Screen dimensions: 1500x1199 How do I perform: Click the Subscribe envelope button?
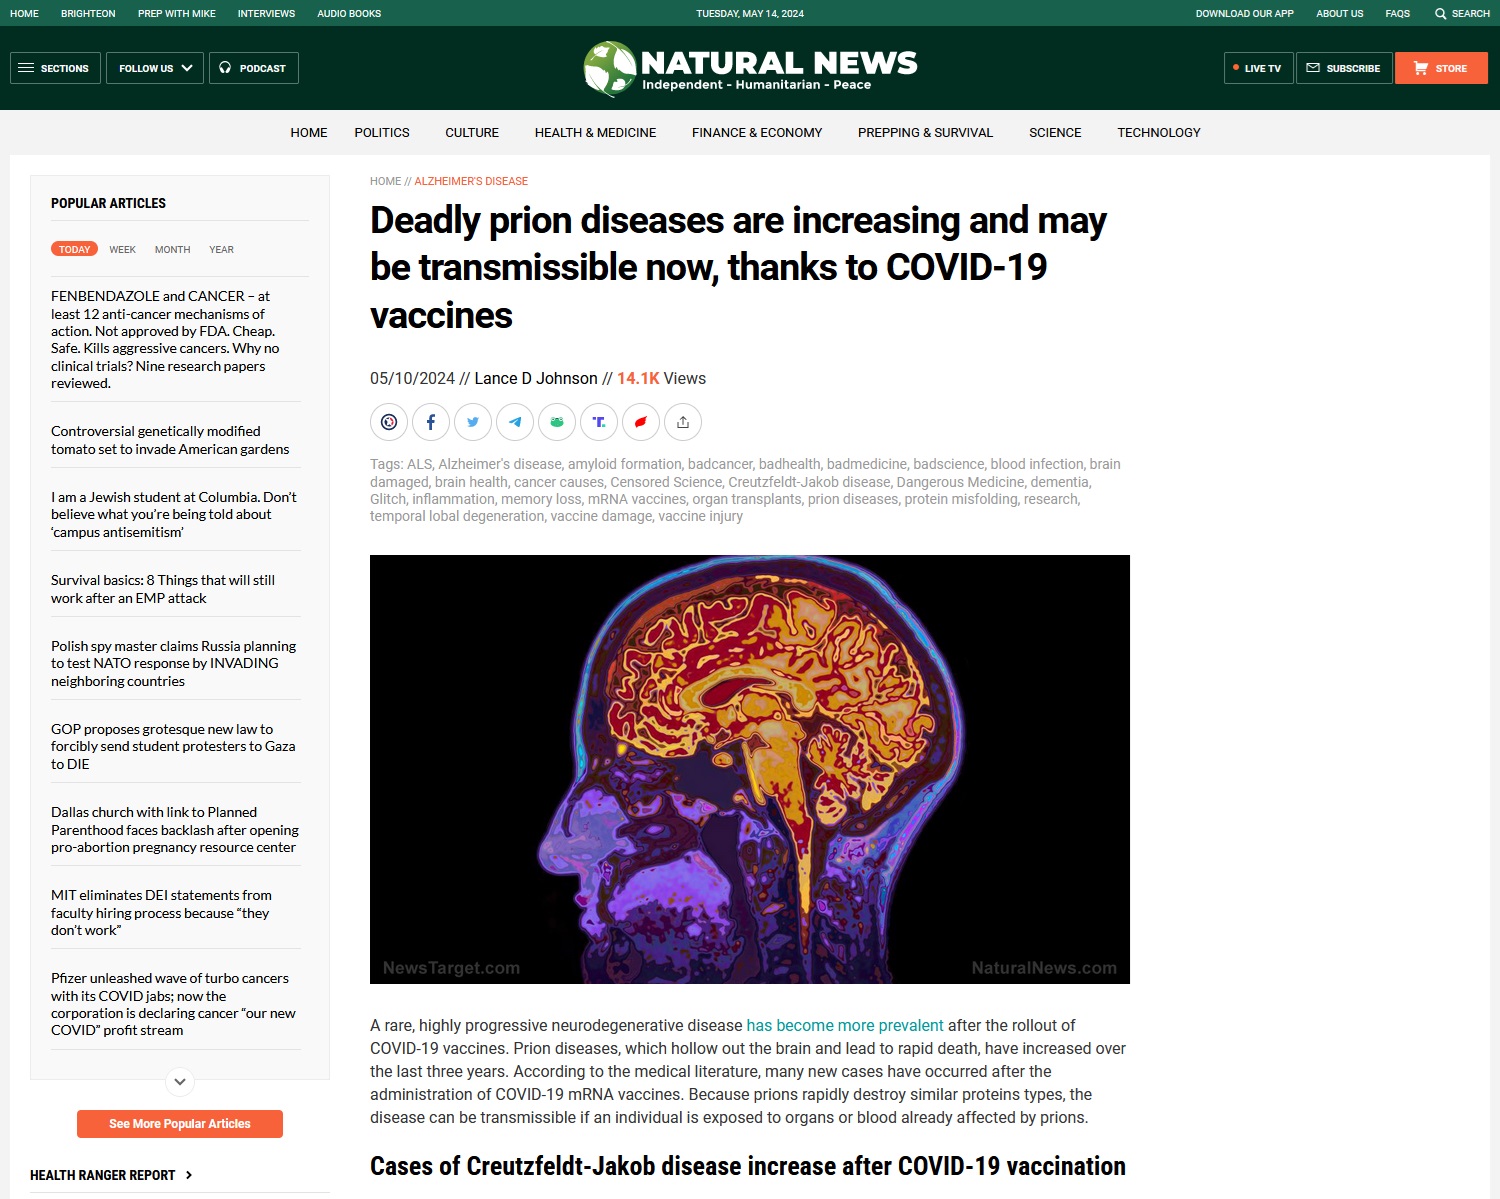pyautogui.click(x=1344, y=68)
